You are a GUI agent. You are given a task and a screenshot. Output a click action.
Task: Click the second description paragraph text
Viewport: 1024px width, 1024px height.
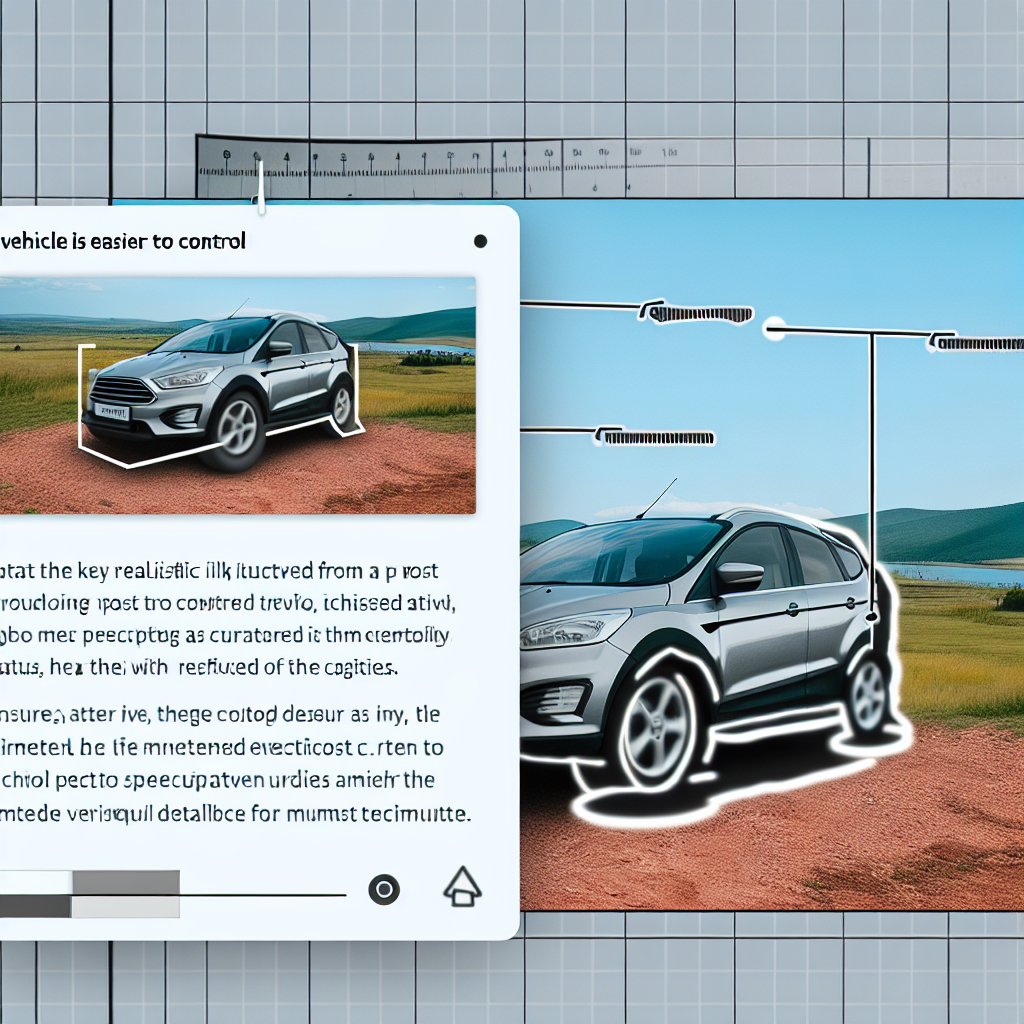point(236,765)
